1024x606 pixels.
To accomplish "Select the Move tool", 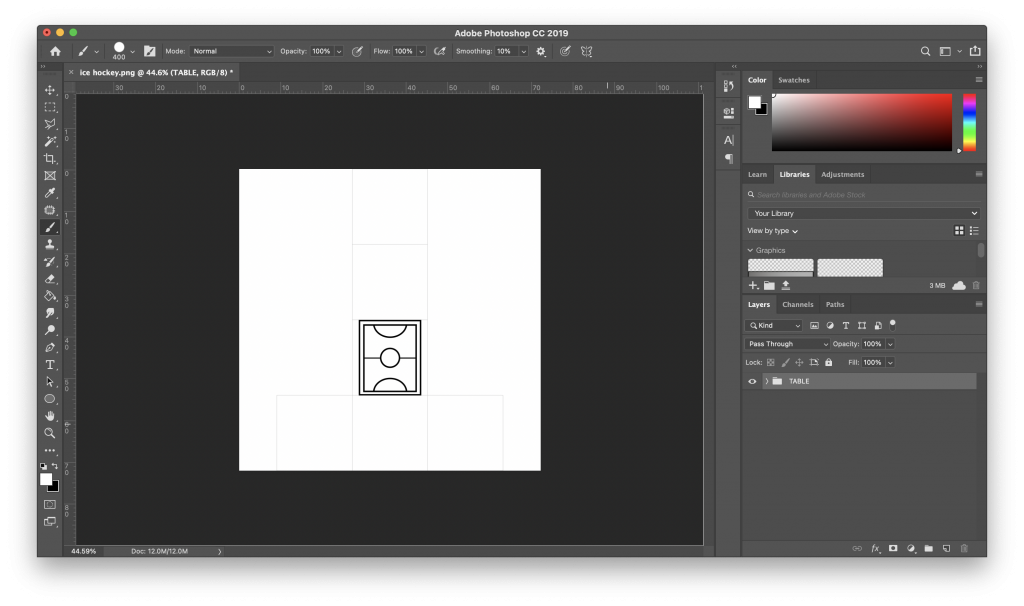I will 50,90.
